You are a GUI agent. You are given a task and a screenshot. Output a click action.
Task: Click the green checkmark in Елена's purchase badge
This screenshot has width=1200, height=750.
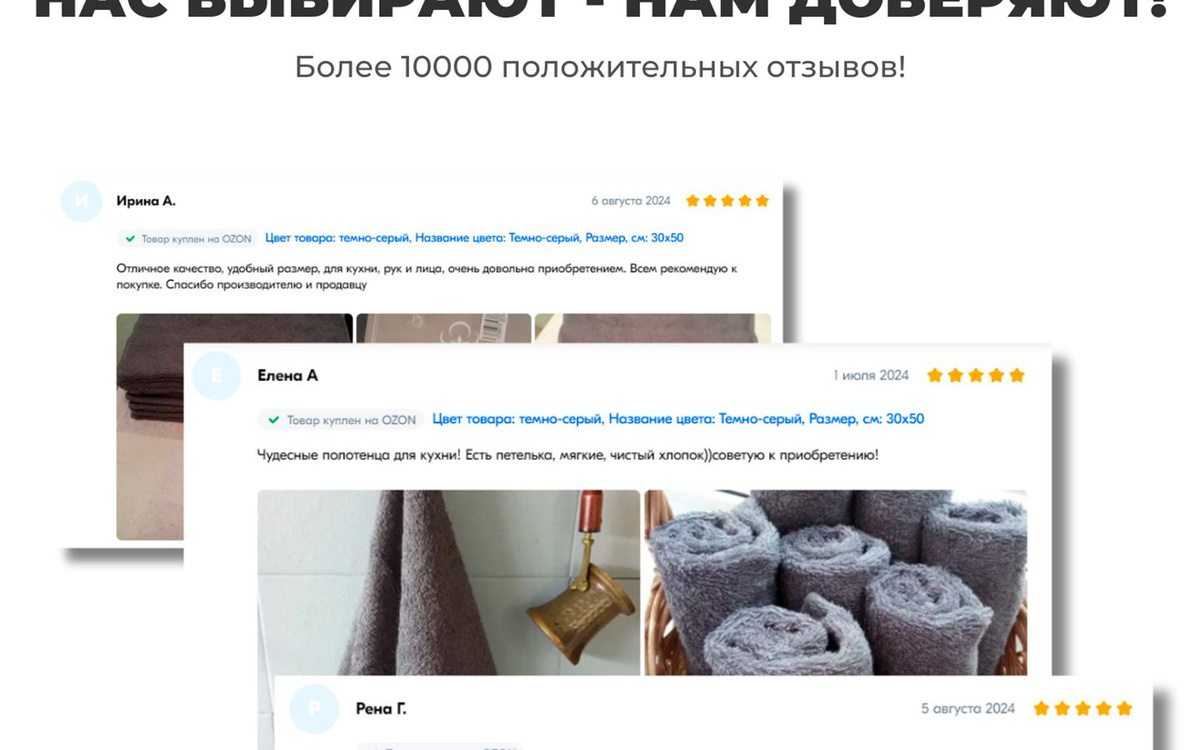[x=274, y=420]
